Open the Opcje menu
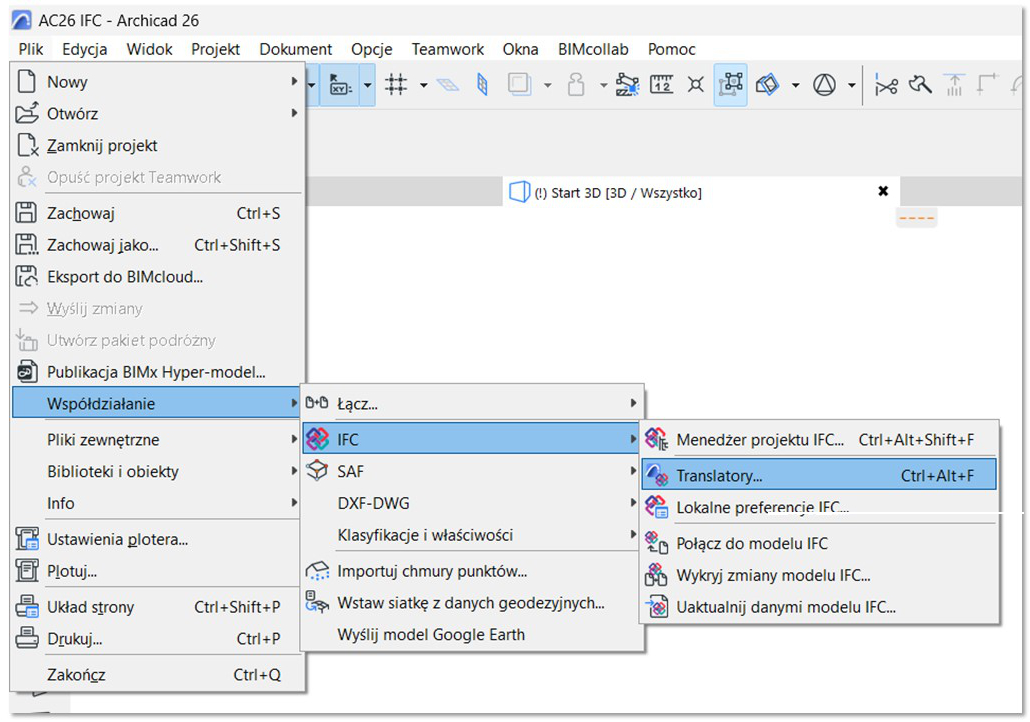1030x722 pixels. pos(371,49)
